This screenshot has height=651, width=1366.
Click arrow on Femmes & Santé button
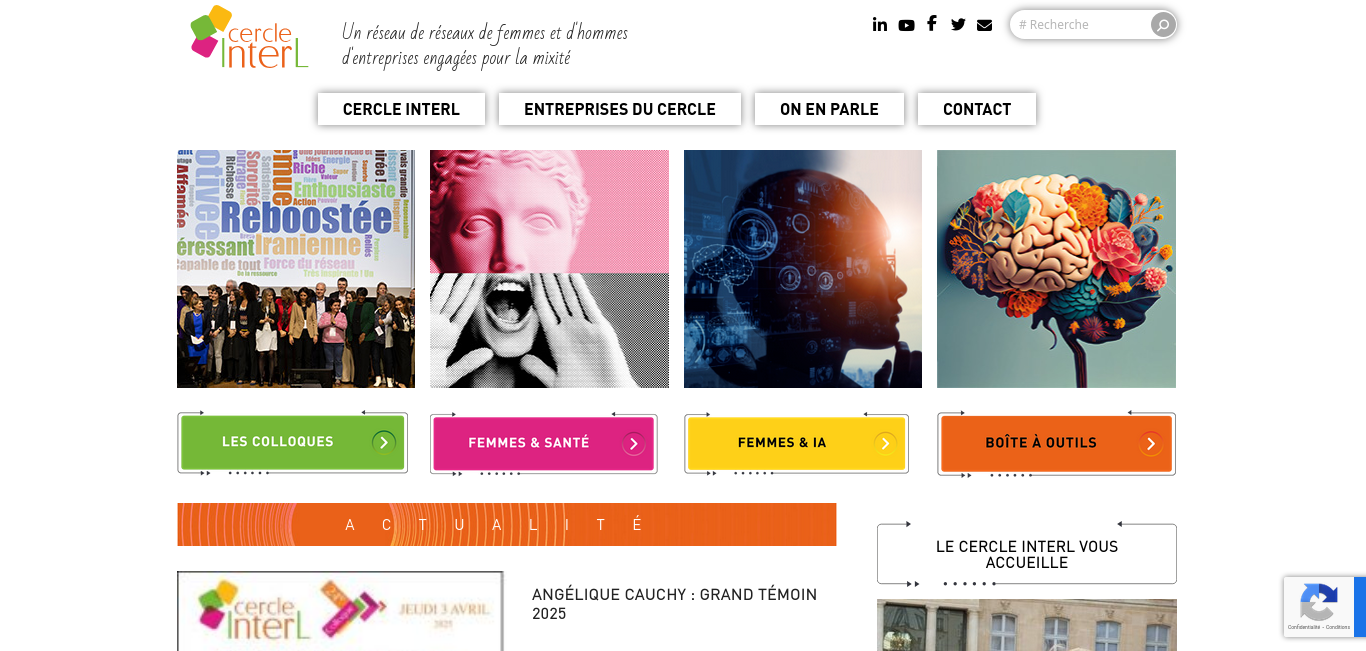[634, 443]
